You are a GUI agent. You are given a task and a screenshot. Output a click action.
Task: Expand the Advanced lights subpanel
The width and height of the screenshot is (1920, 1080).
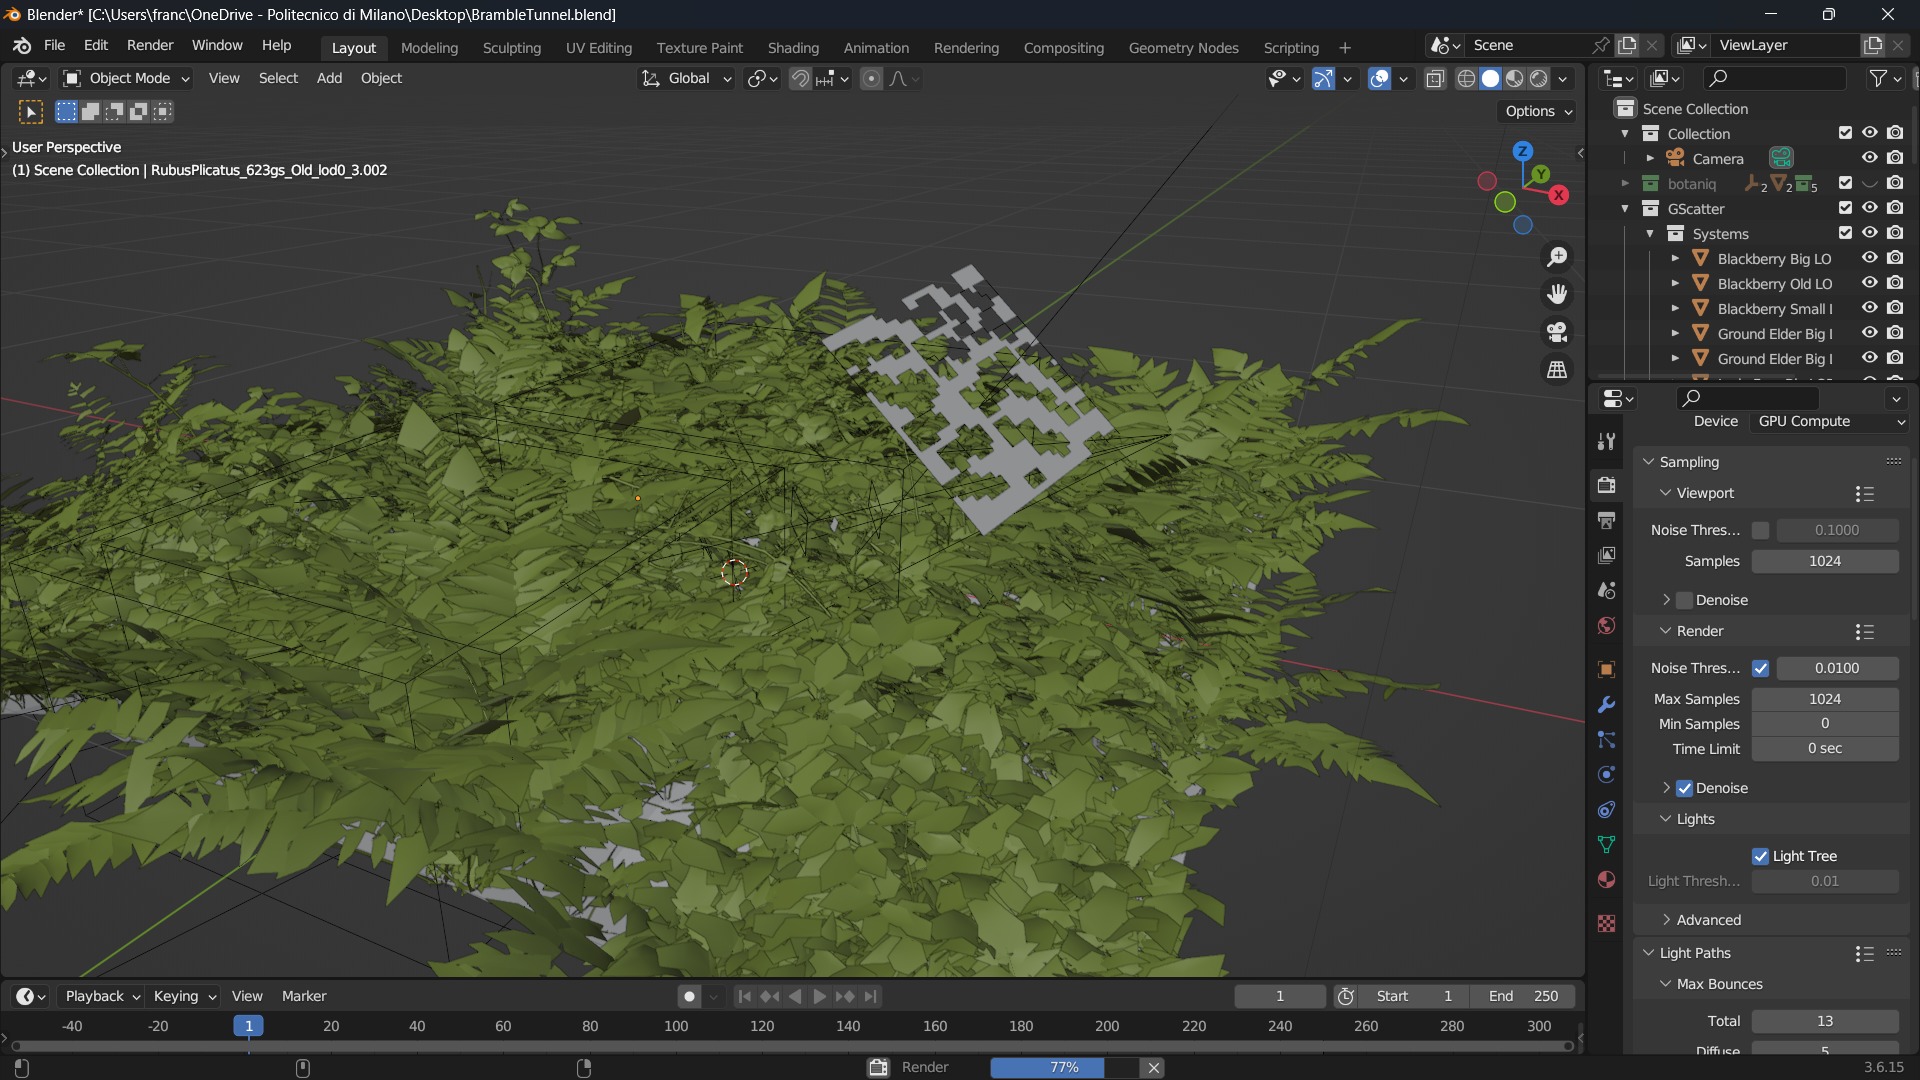tap(1708, 920)
